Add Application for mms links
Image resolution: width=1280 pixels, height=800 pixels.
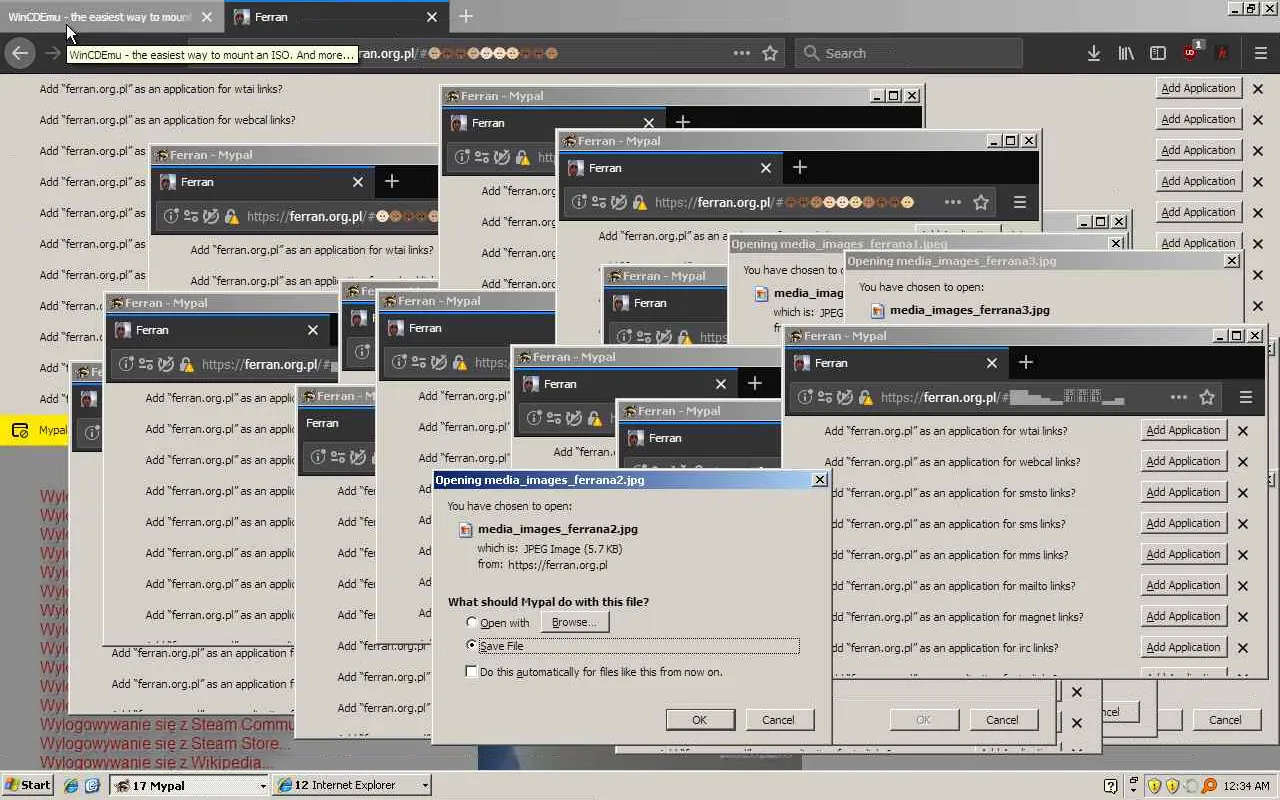1184,554
